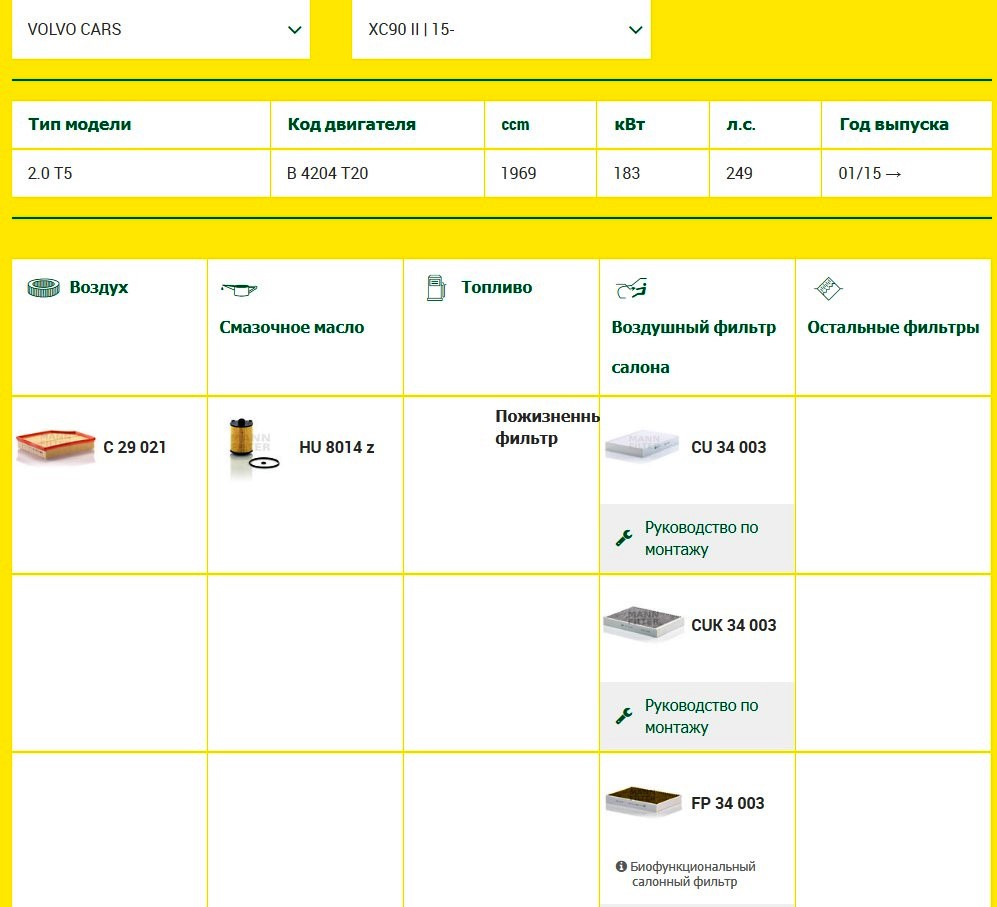Open the VOLVO CARS manufacturer dropdown
The height and width of the screenshot is (907, 997).
click(161, 29)
